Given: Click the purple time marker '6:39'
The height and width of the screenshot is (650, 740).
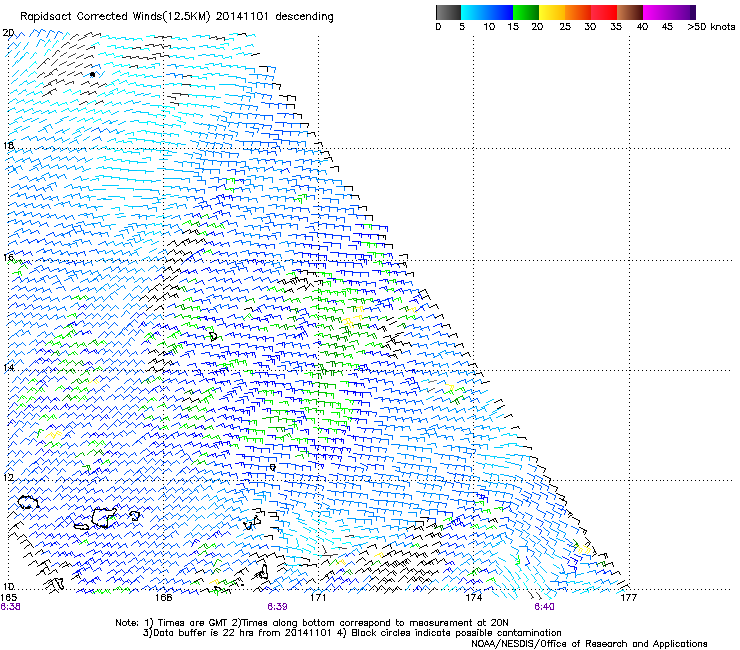Looking at the screenshot, I should pyautogui.click(x=278, y=607).
